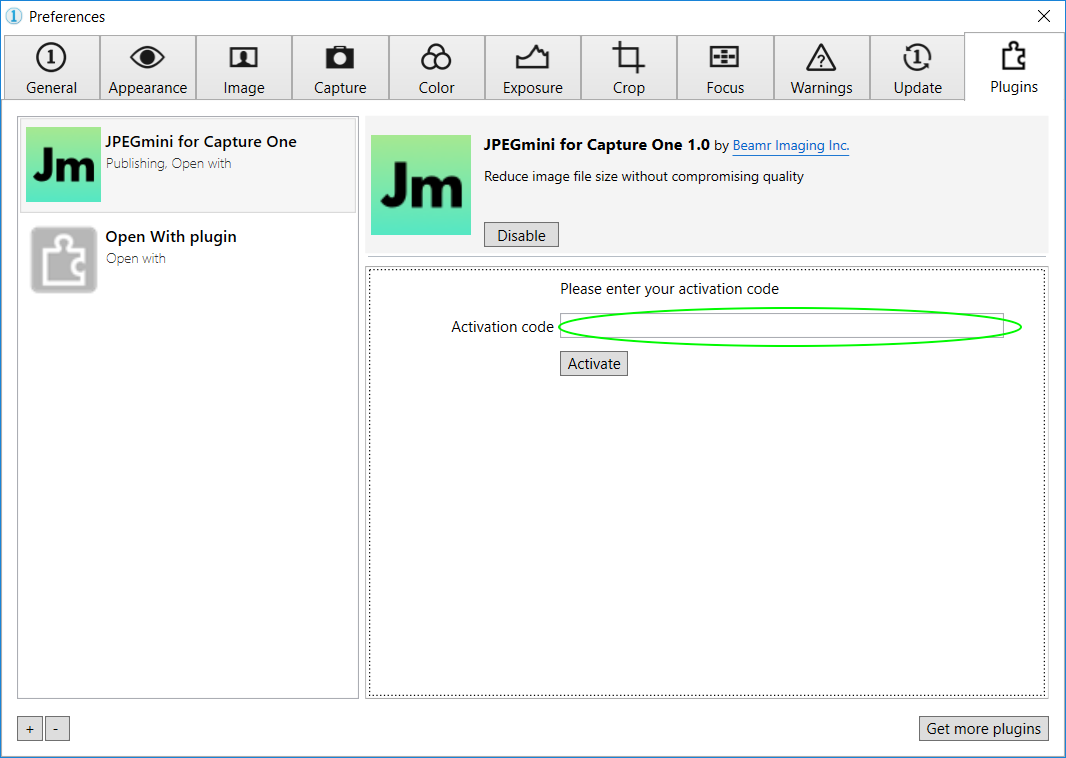Add a plugin with plus button
Viewport: 1066px width, 758px height.
coord(30,730)
